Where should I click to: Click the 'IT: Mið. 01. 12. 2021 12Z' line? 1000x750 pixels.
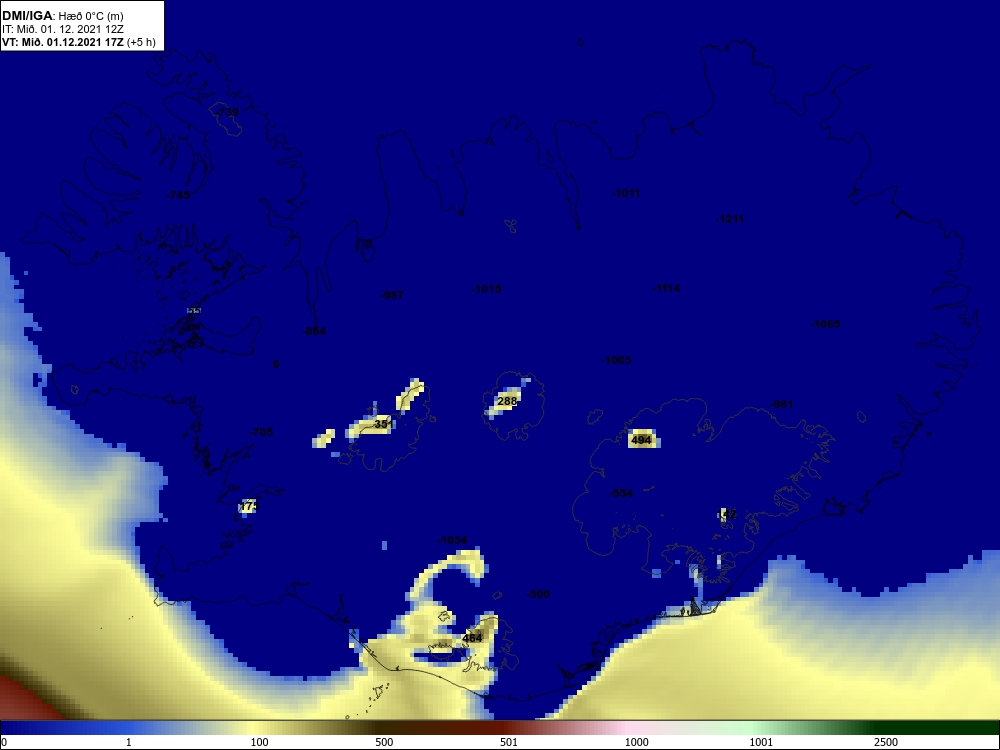point(62,29)
